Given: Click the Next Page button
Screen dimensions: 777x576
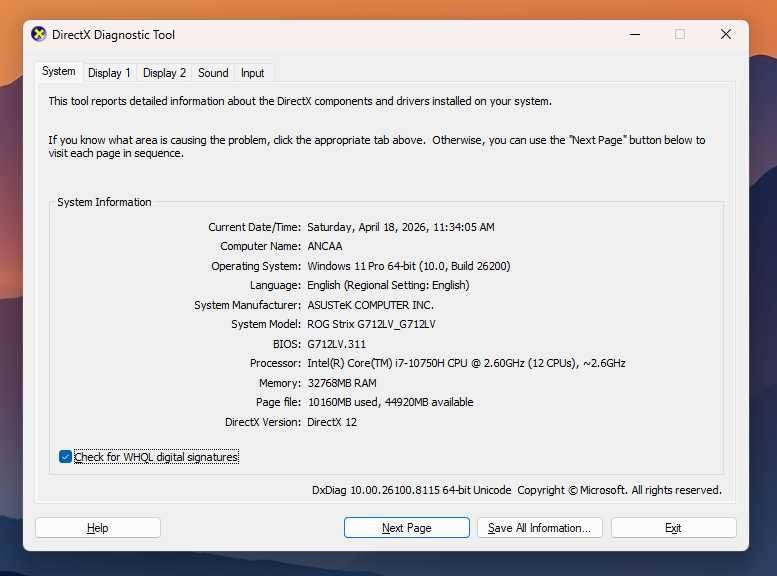Looking at the screenshot, I should pyautogui.click(x=407, y=528).
